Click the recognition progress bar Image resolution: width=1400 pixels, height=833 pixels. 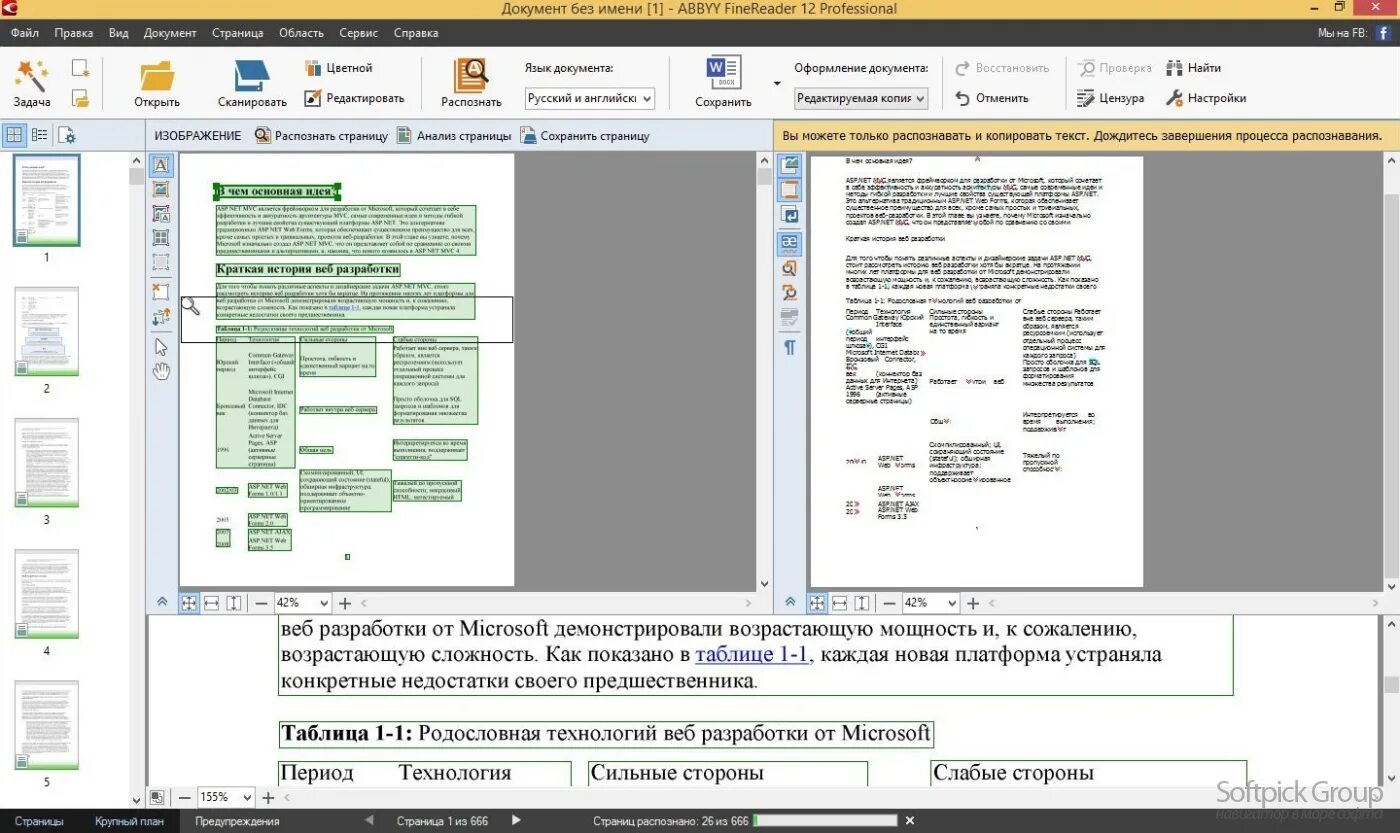pyautogui.click(x=826, y=821)
